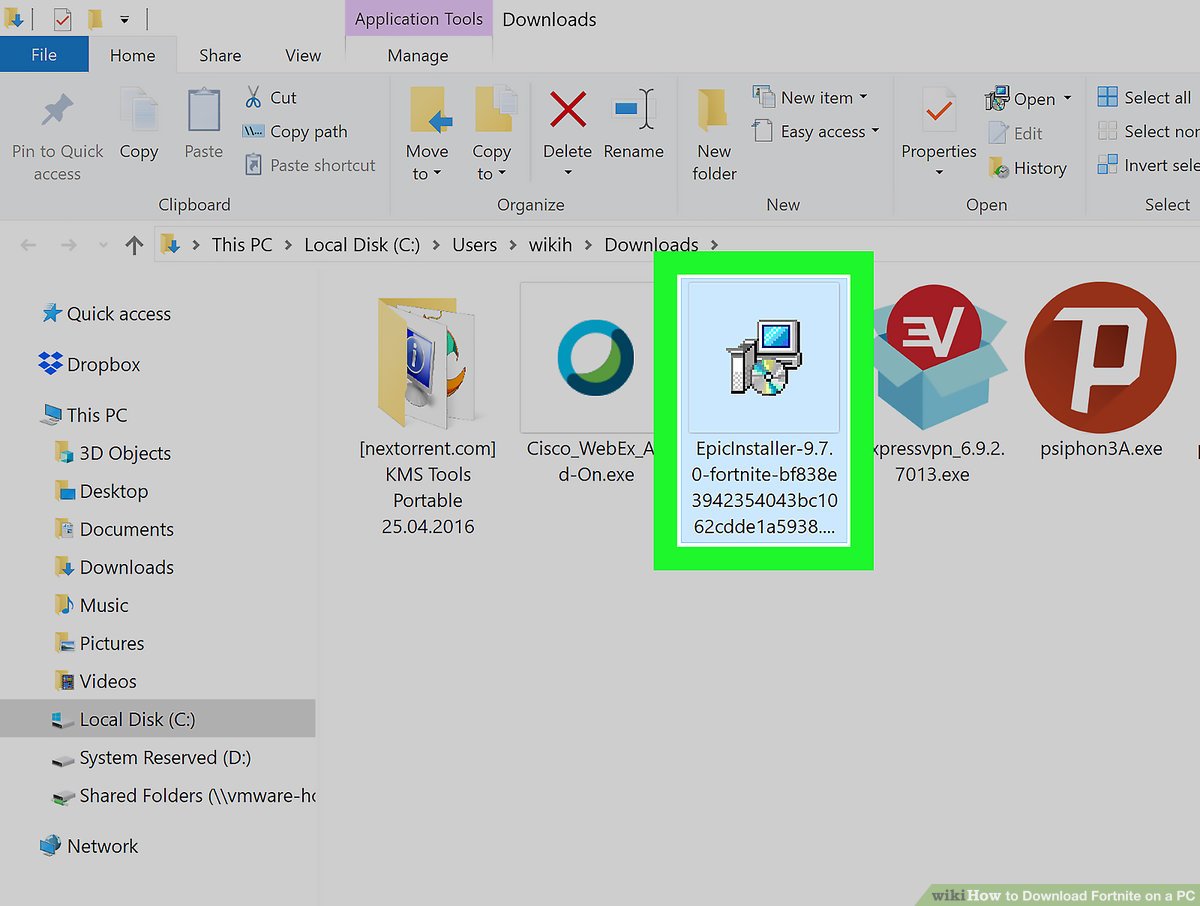The width and height of the screenshot is (1200, 906).
Task: Select the psiphon3A.exe file thumbnail
Action: (x=1100, y=358)
